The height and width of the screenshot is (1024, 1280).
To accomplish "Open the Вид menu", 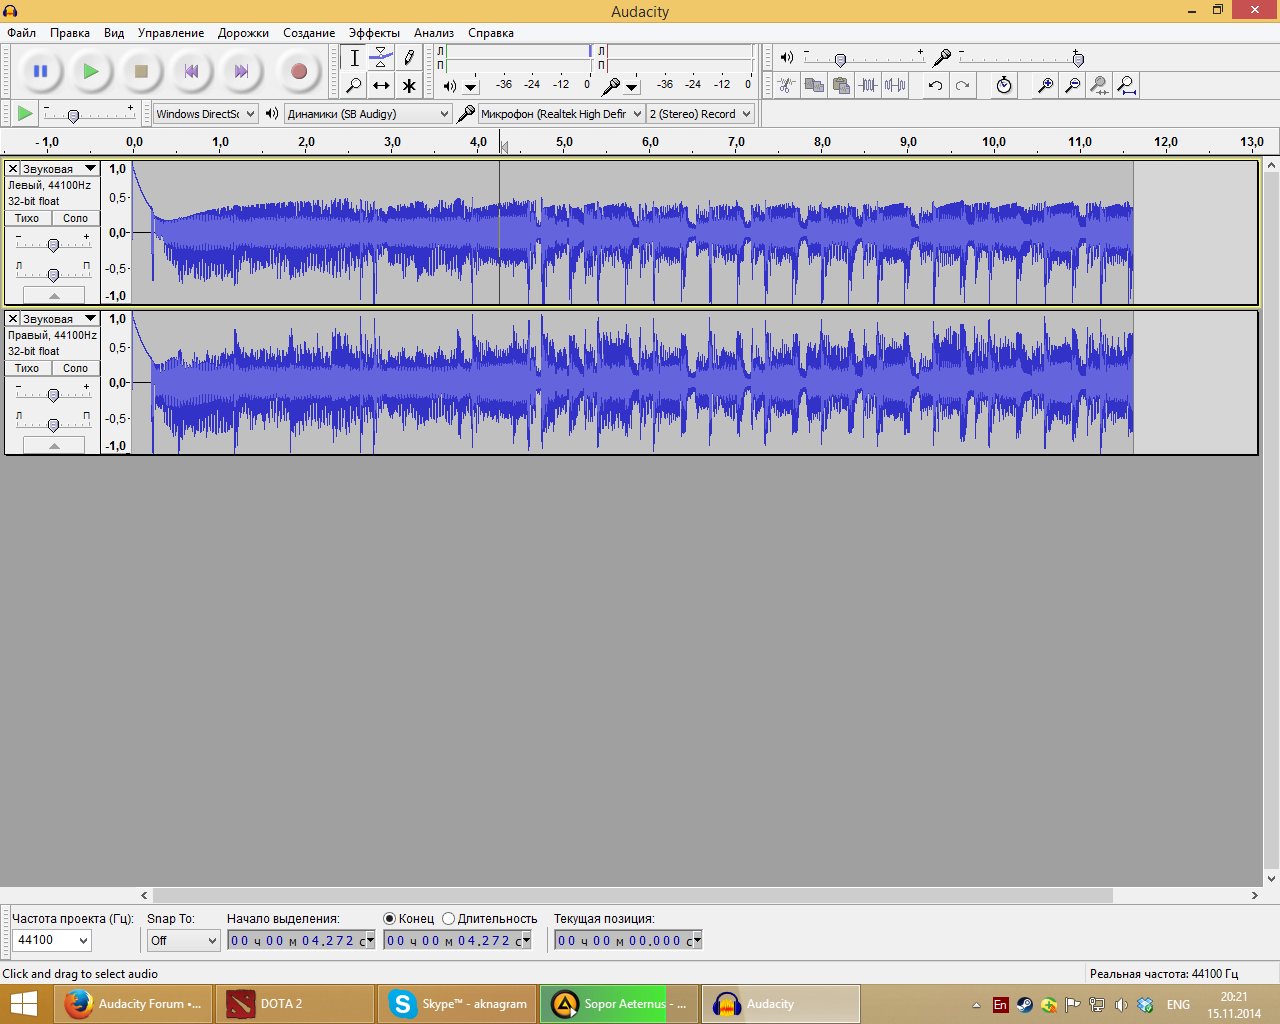I will [x=114, y=33].
